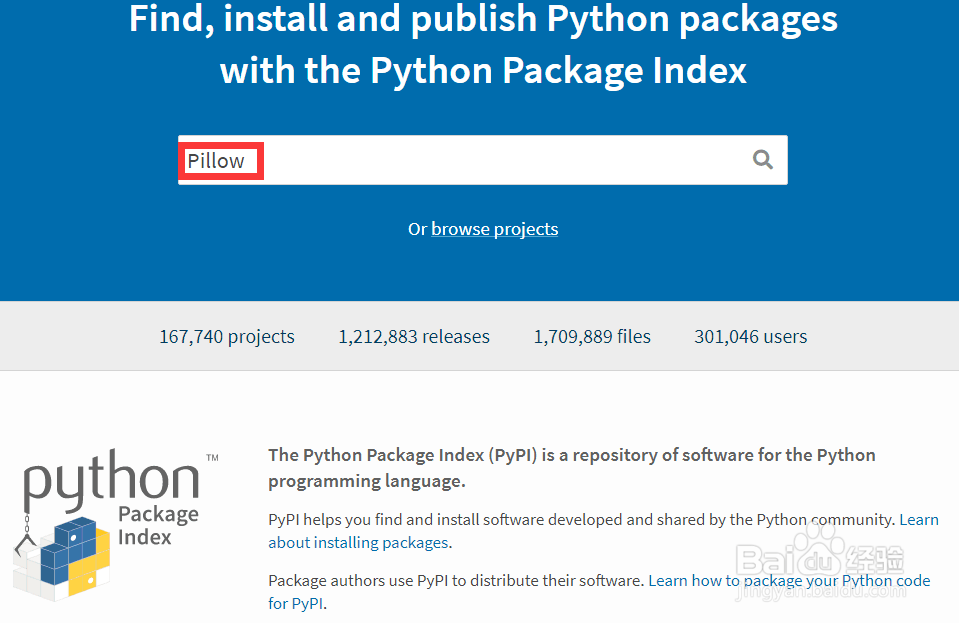Click the 301,046 users statistic
The width and height of the screenshot is (959, 623).
(x=750, y=336)
